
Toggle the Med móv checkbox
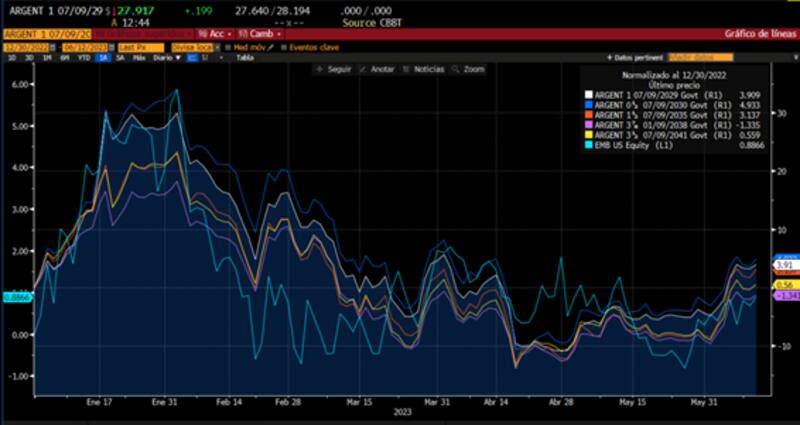pyautogui.click(x=227, y=46)
